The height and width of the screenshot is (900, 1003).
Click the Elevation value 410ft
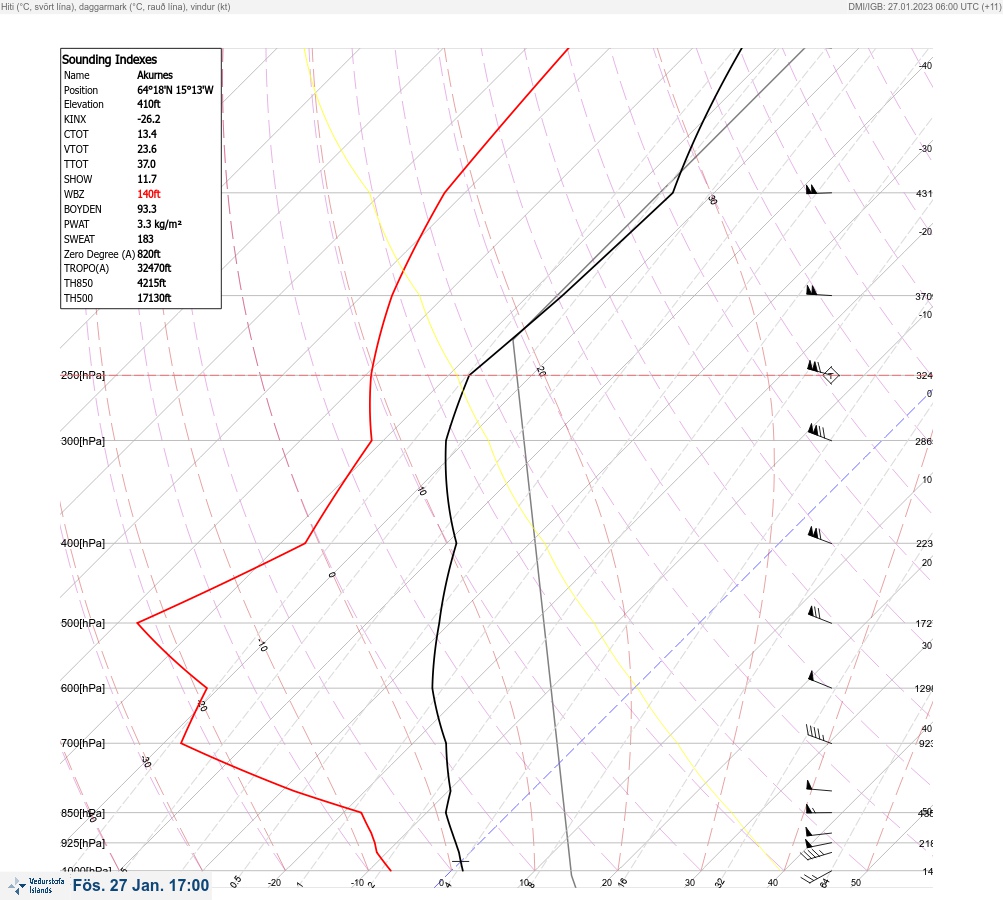(148, 104)
